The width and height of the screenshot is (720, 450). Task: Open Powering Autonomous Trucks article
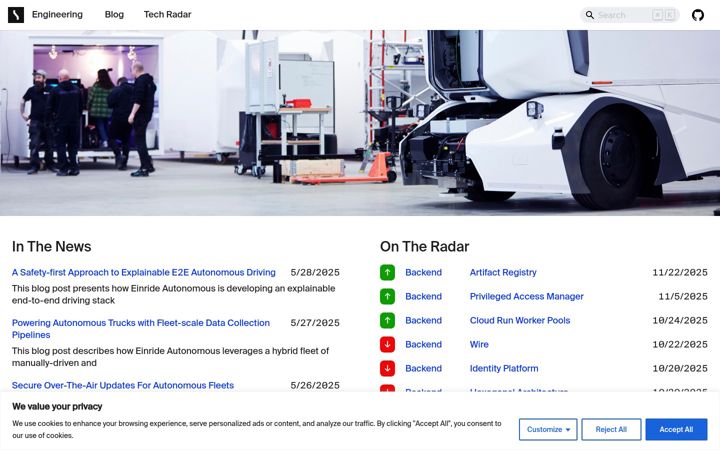point(141,329)
